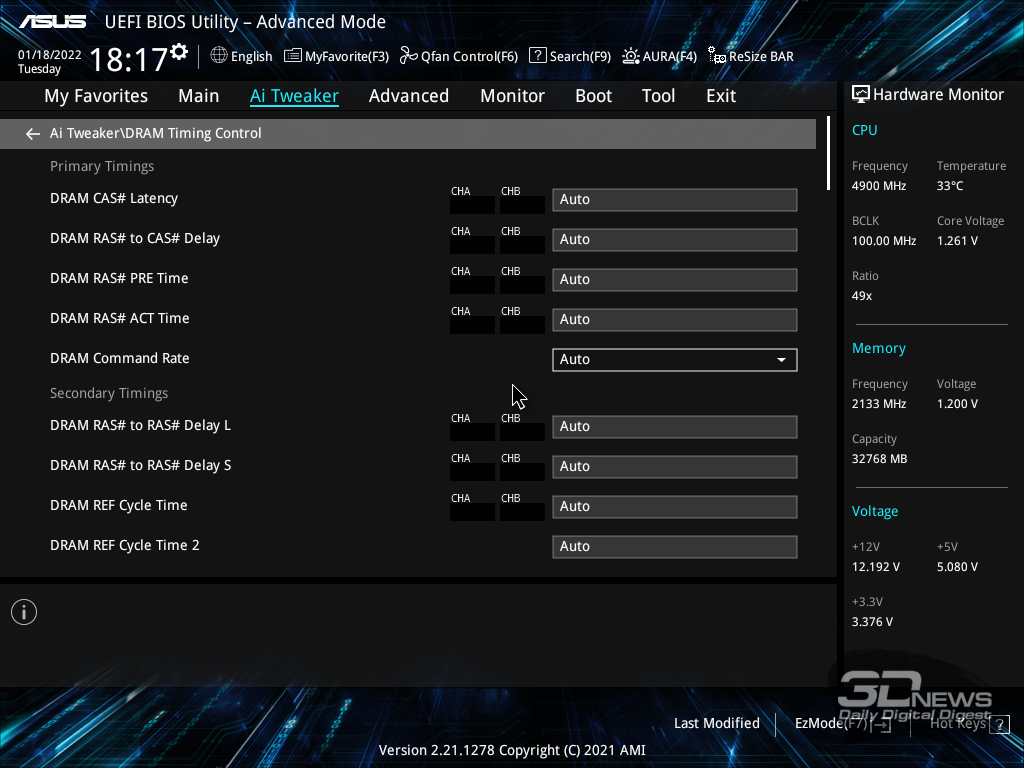
Task: Click the info circle icon
Action: coord(24,612)
